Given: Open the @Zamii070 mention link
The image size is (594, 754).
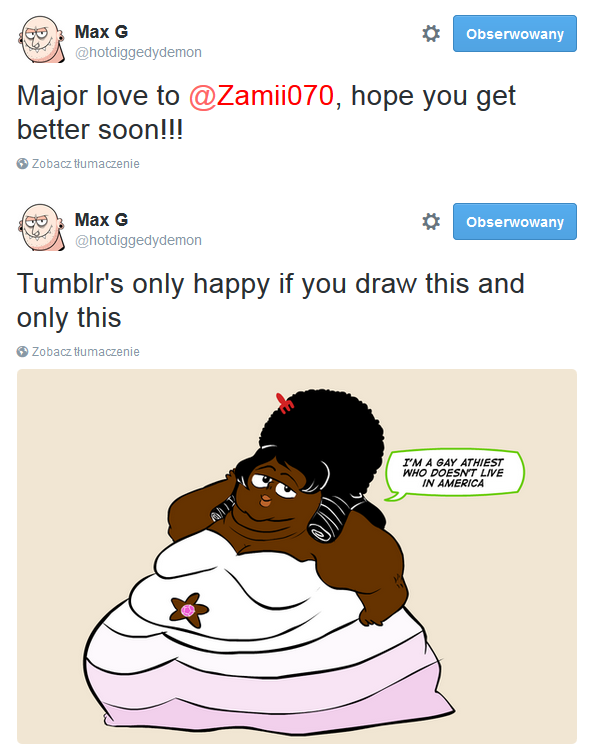Looking at the screenshot, I should click(x=261, y=96).
